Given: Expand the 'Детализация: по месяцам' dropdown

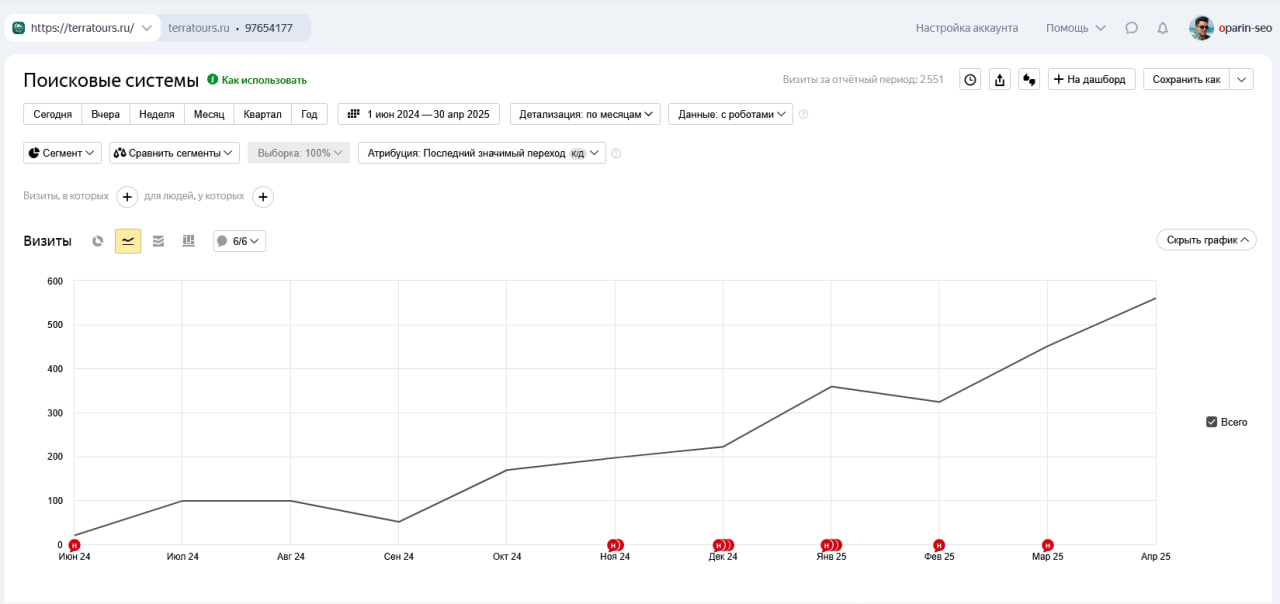Looking at the screenshot, I should point(585,114).
